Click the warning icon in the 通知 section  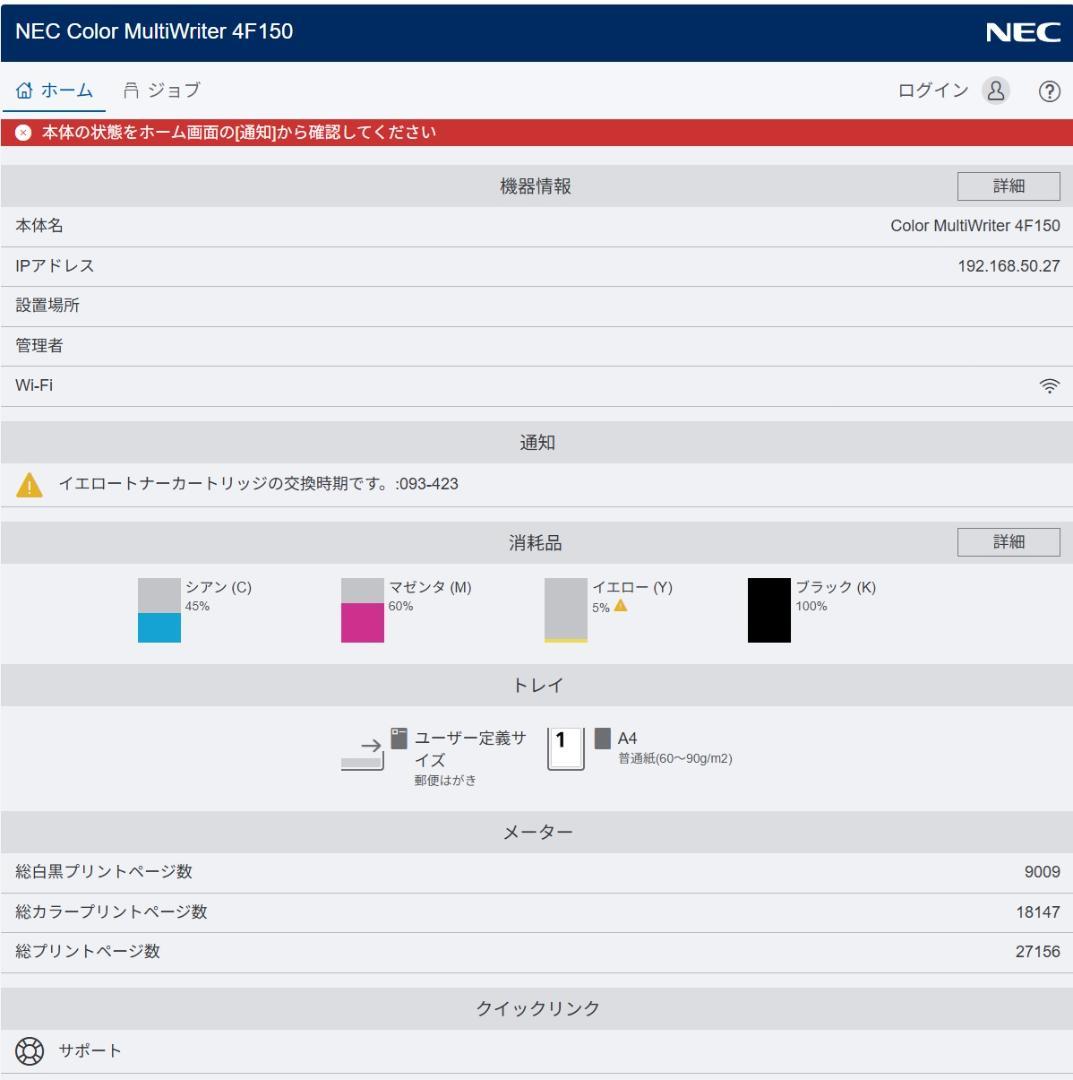31,484
